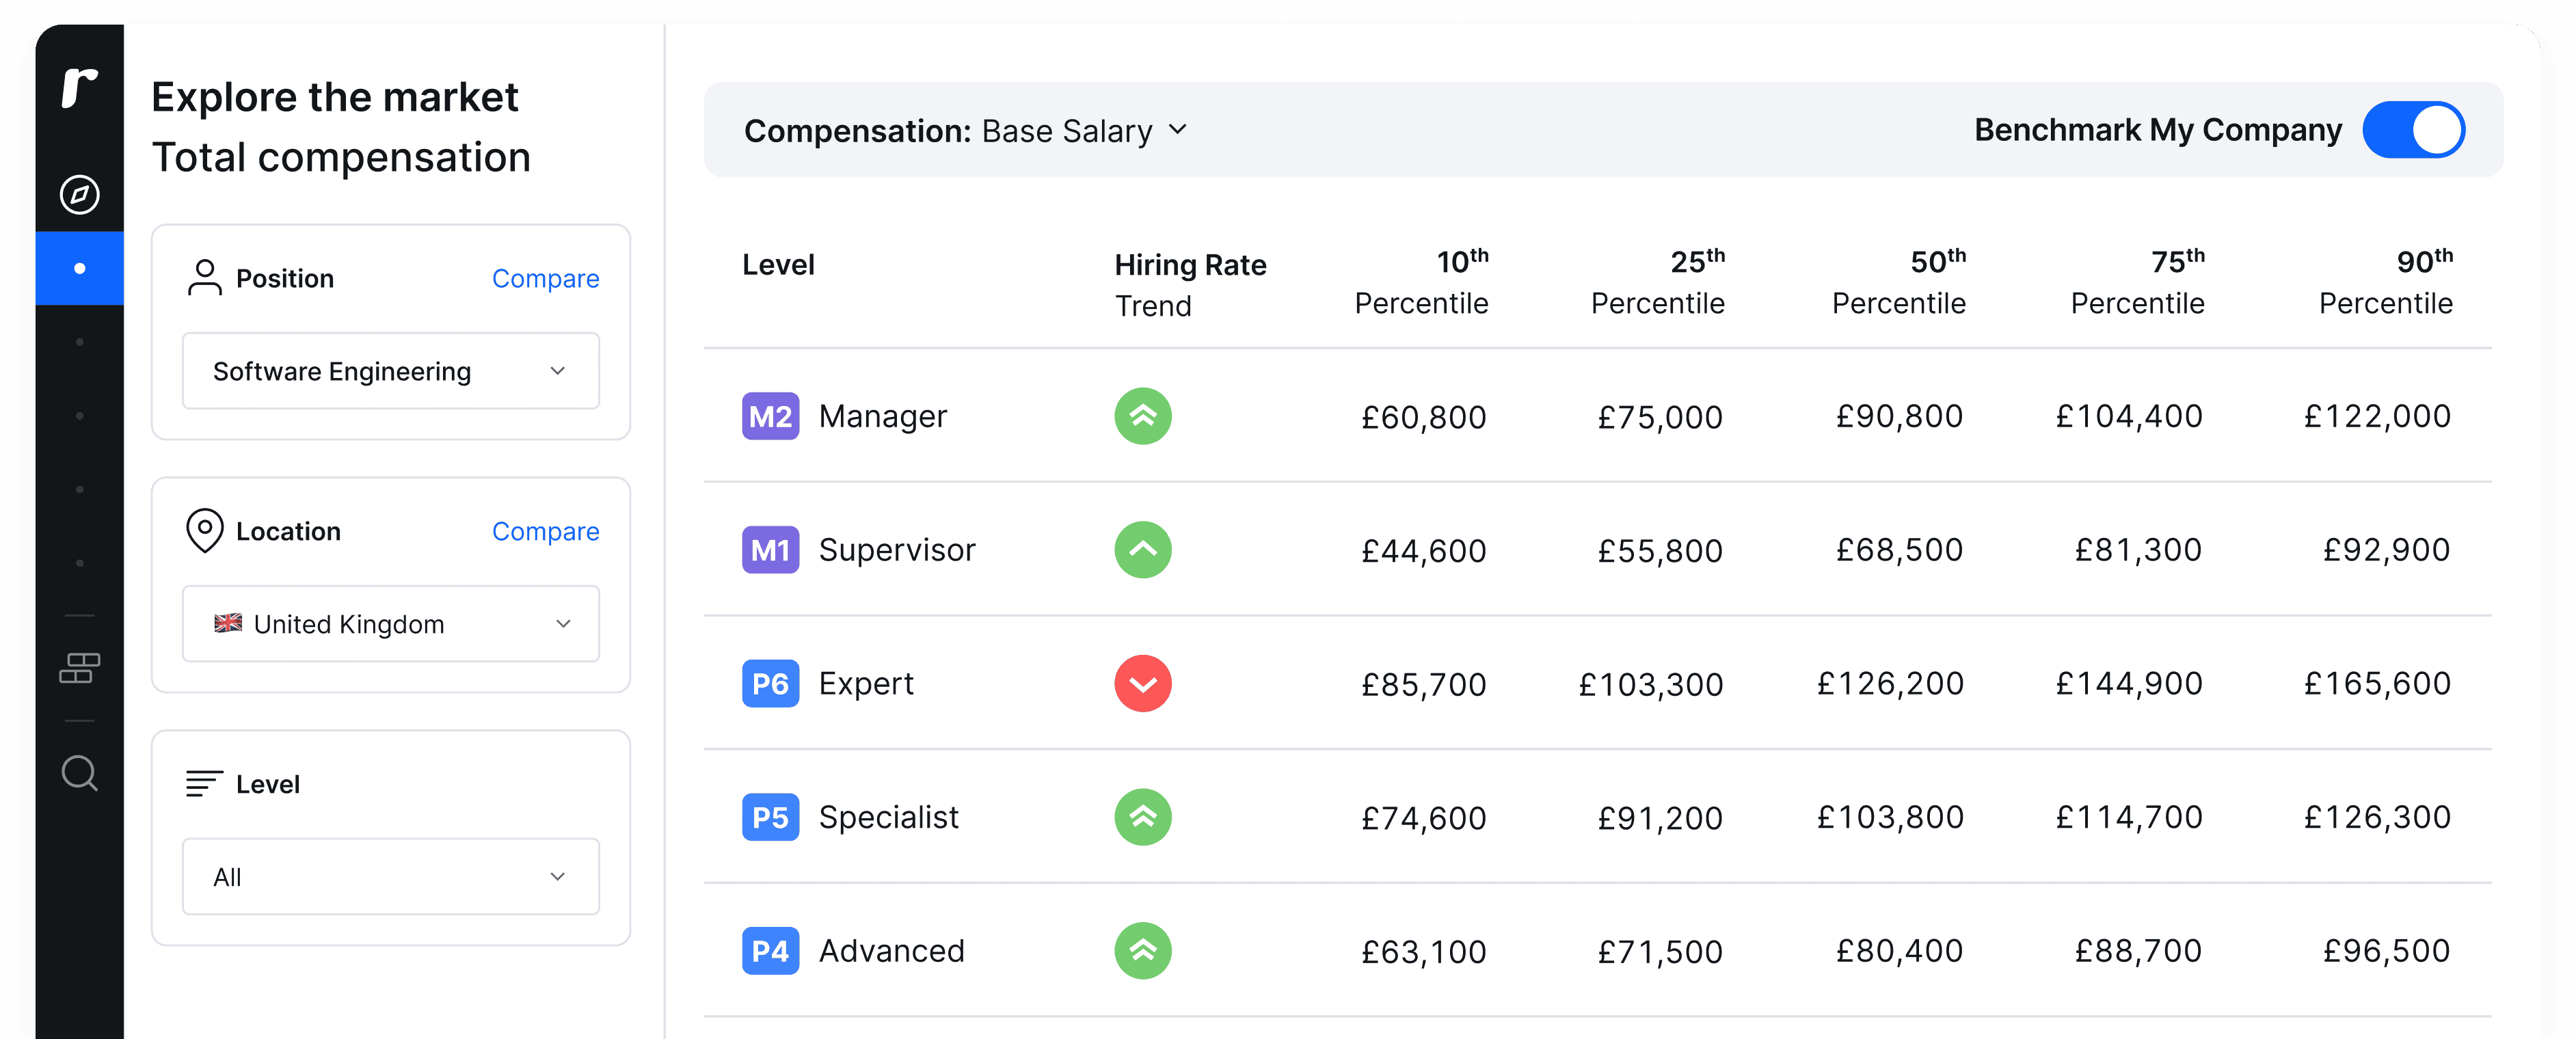
Task: Open the Compensation Base Salary dropdown
Action: coord(966,131)
